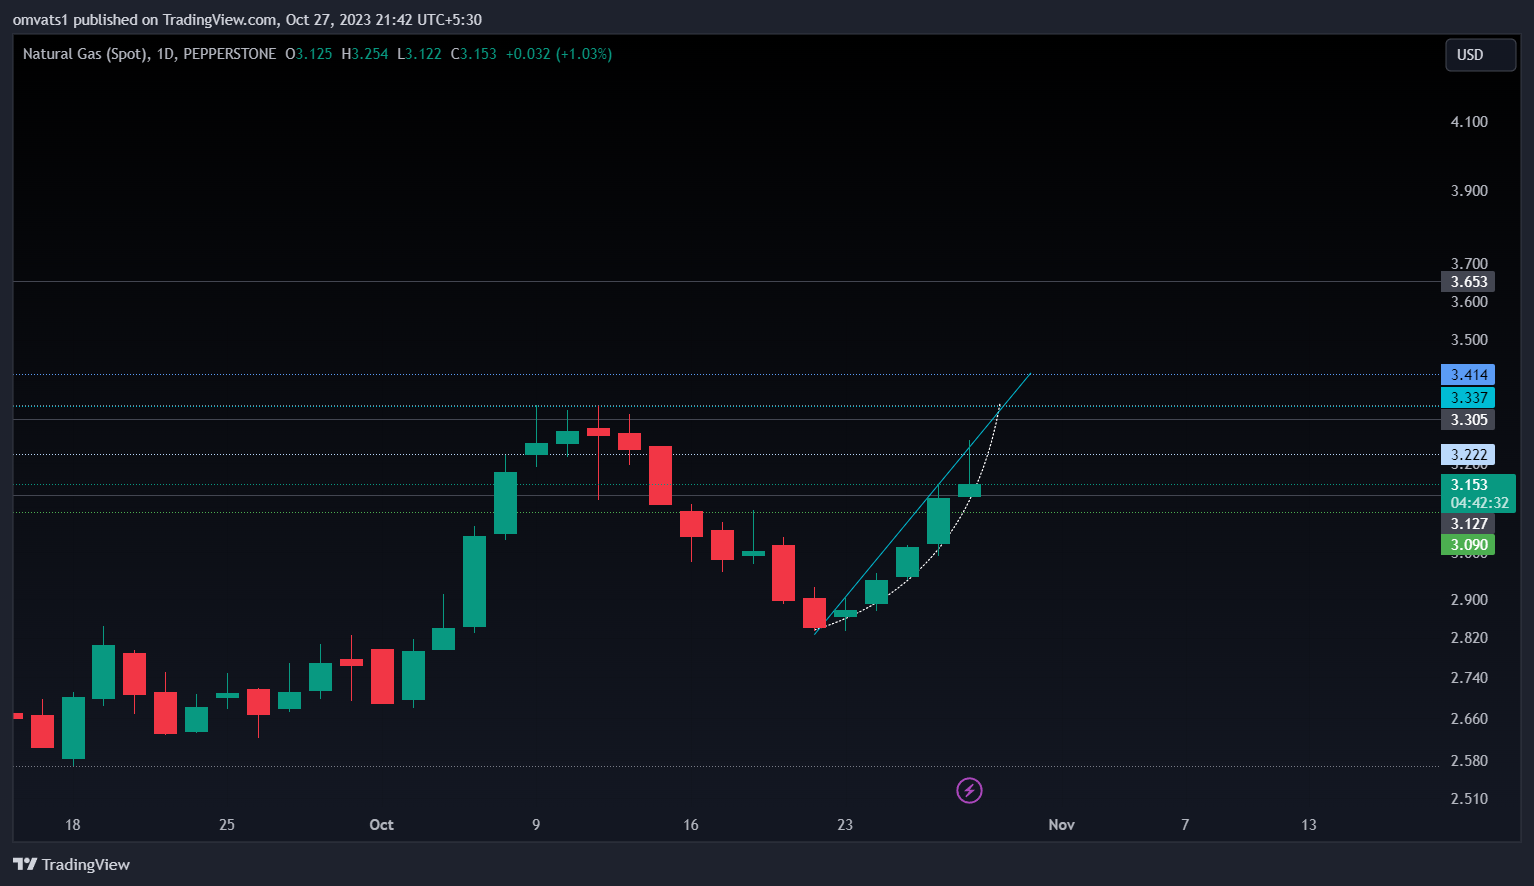Click date 7 on time axis
The image size is (1534, 886).
click(1185, 825)
